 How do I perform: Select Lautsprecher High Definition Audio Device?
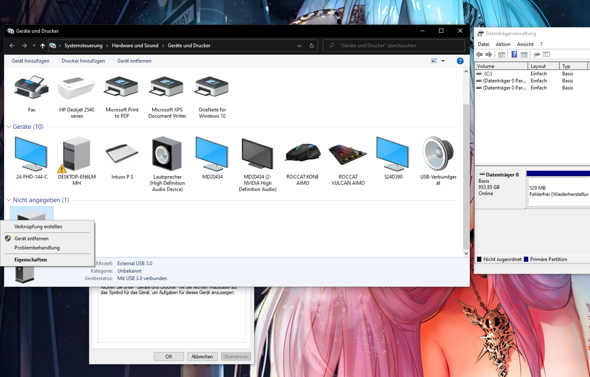point(167,154)
